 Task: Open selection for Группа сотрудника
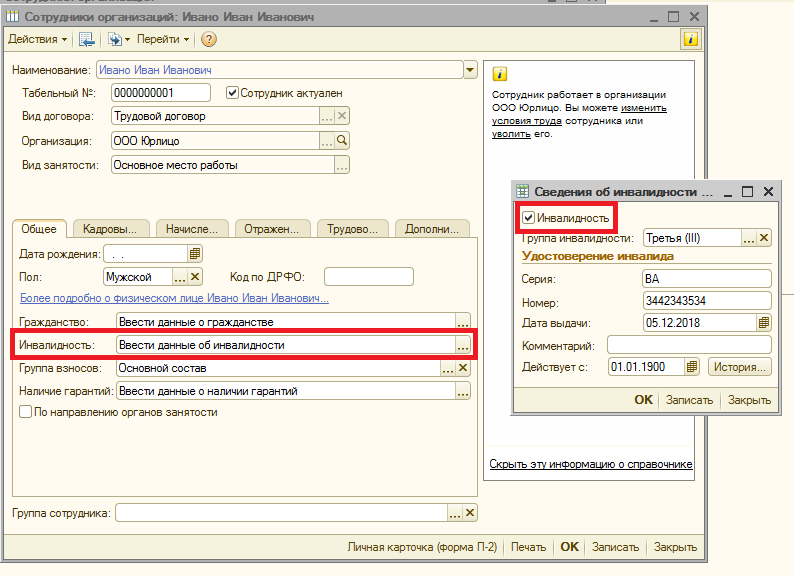point(455,513)
